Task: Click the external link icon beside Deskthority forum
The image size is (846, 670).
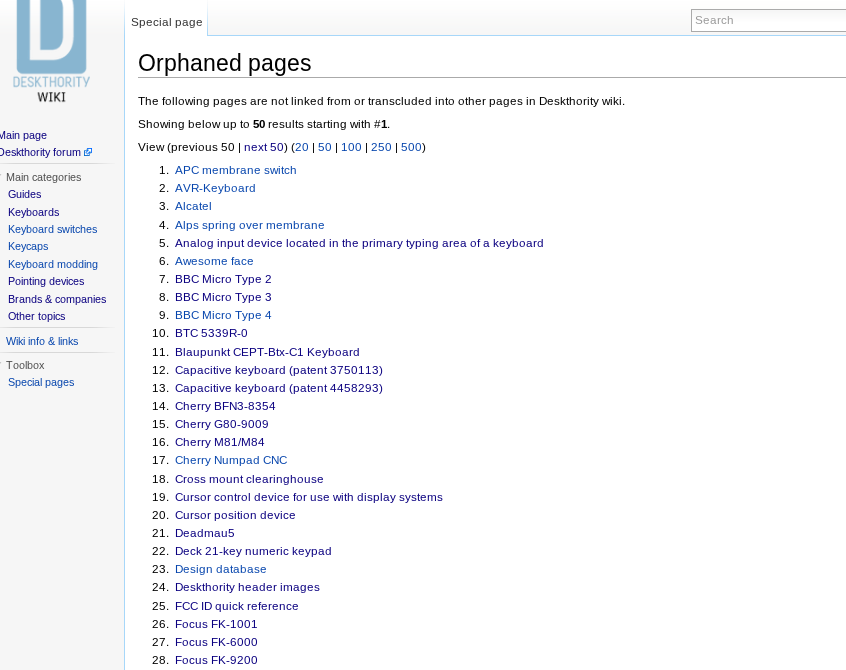Action: pyautogui.click(x=88, y=153)
